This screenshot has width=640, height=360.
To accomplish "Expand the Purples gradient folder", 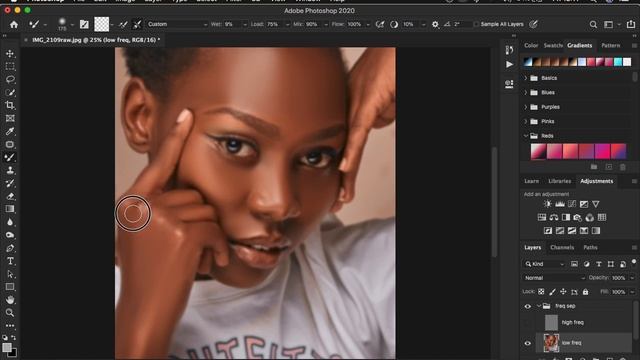I will [x=526, y=107].
